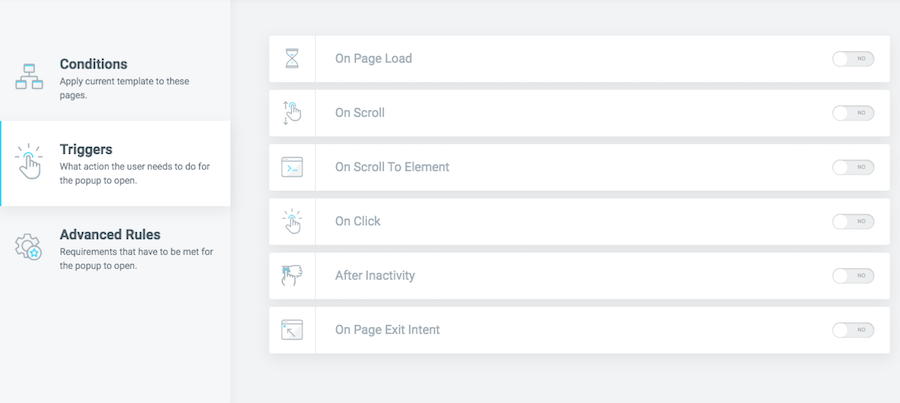Enable the On Page Load toggle
The width and height of the screenshot is (900, 403).
(853, 59)
